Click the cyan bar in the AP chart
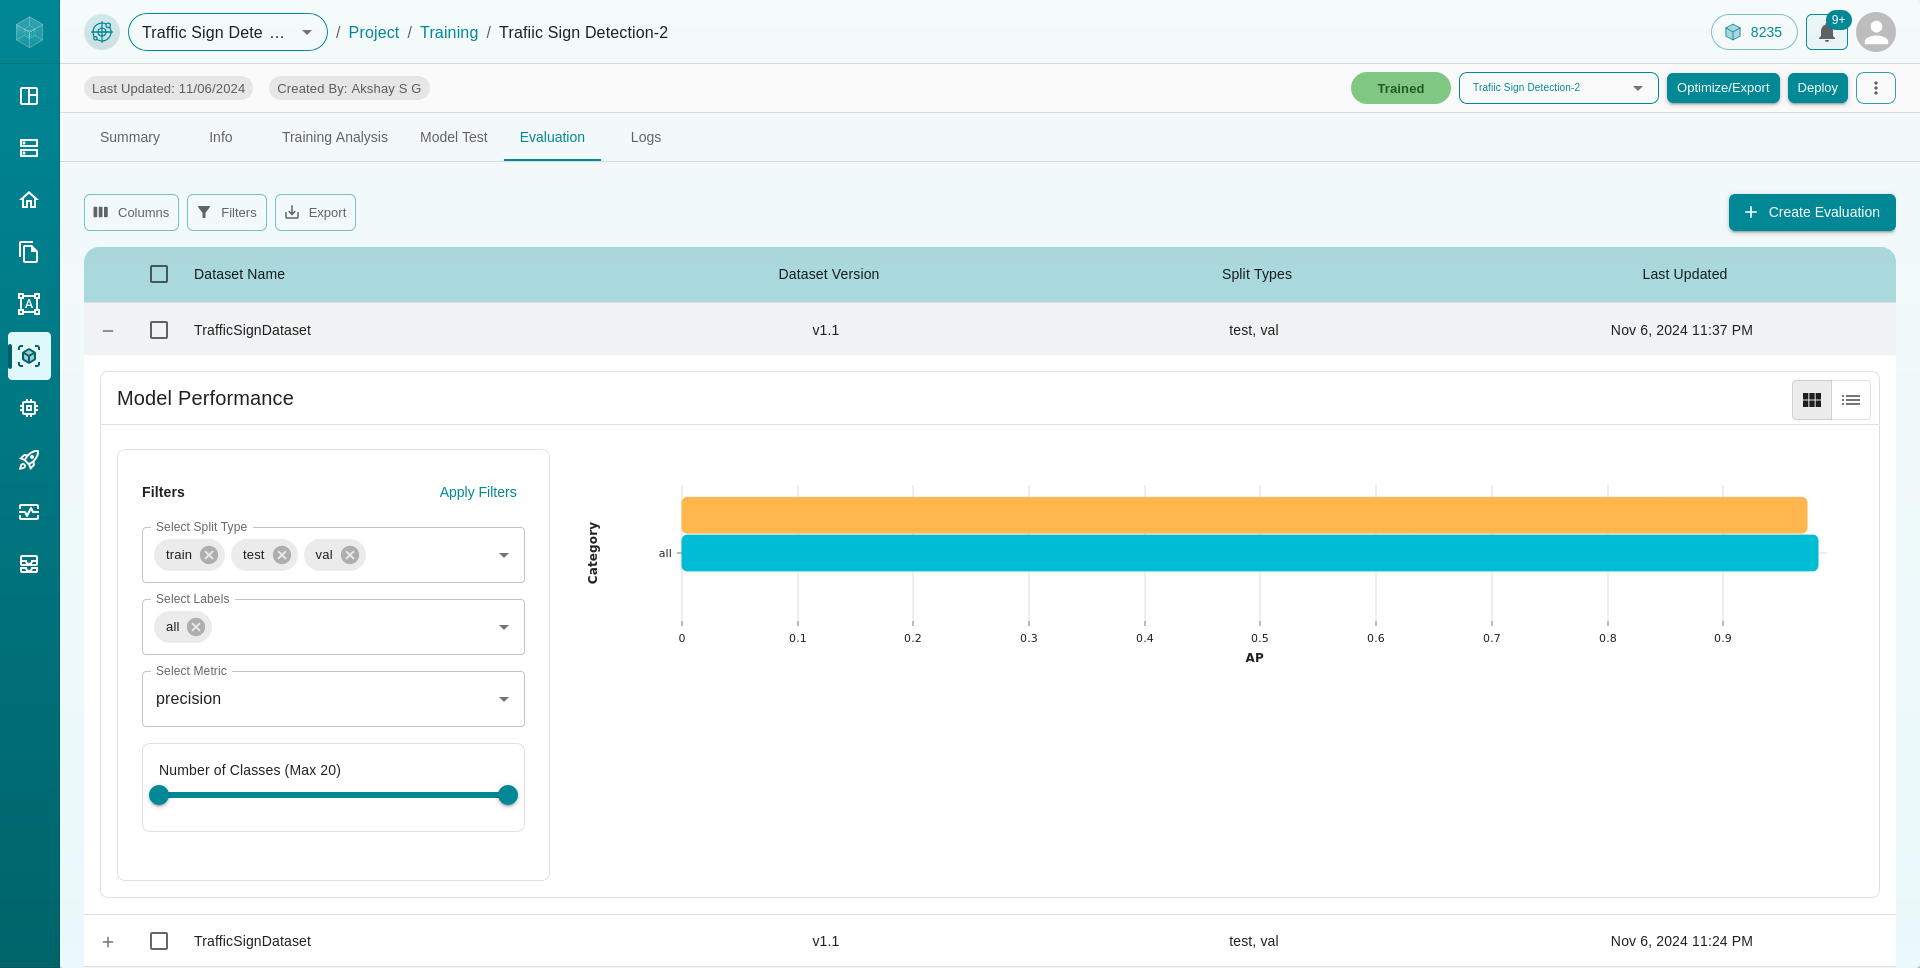The image size is (1920, 968). pos(1250,553)
